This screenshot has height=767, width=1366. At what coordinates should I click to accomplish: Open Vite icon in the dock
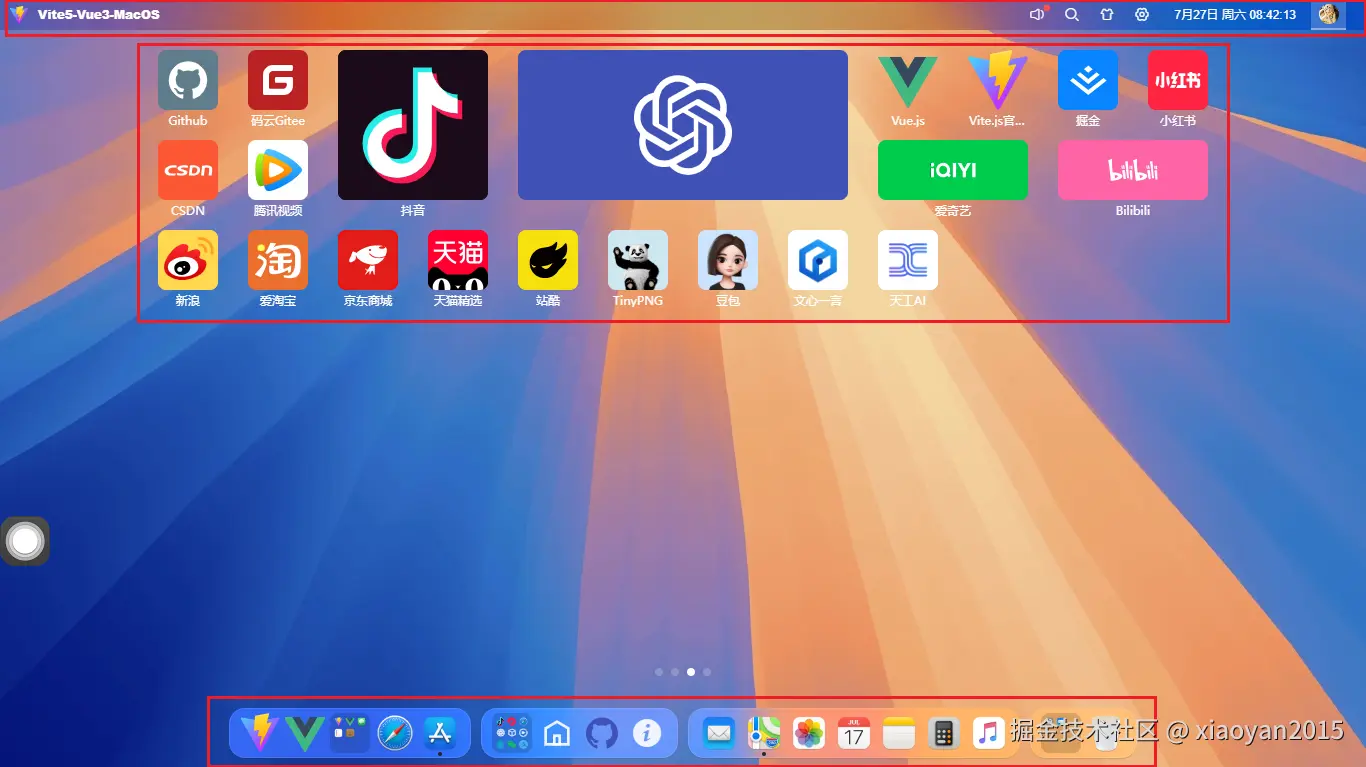260,733
